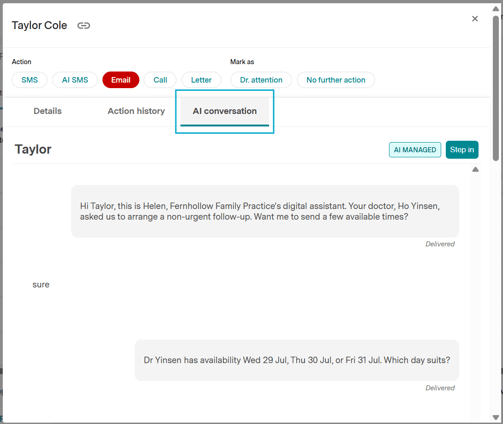
Task: Click the dialog scrollbar down arrow
Action: click(496, 417)
